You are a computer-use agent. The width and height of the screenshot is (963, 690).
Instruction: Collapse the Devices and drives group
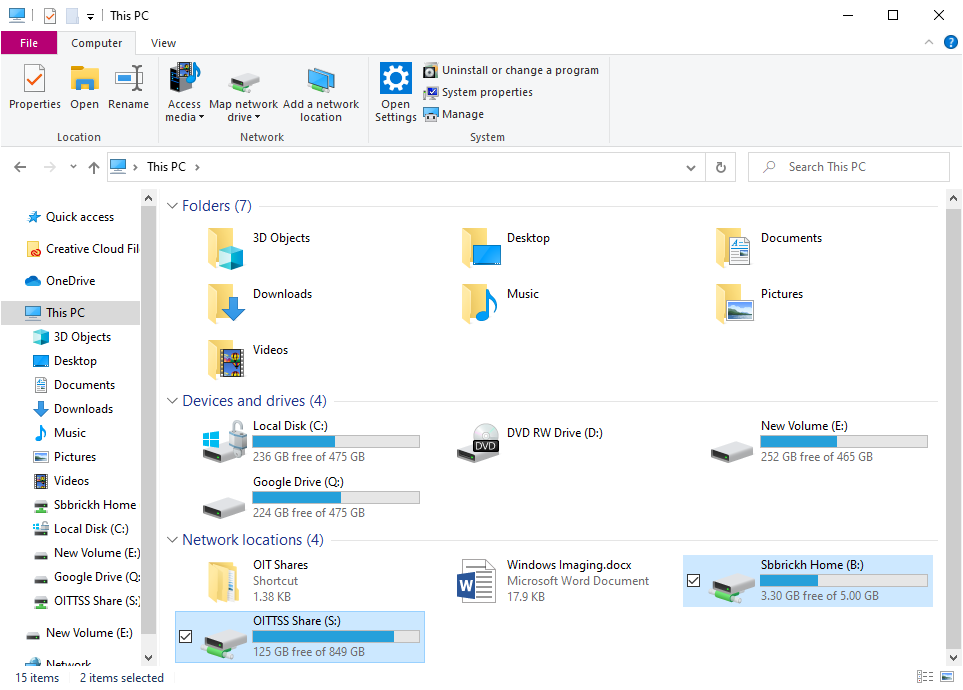click(x=172, y=401)
